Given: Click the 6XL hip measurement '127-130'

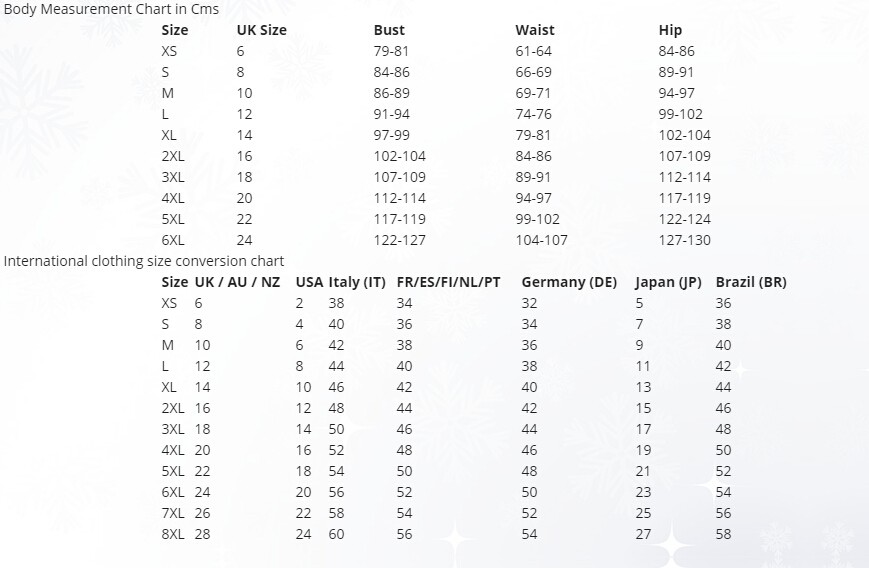Looking at the screenshot, I should pyautogui.click(x=684, y=240).
